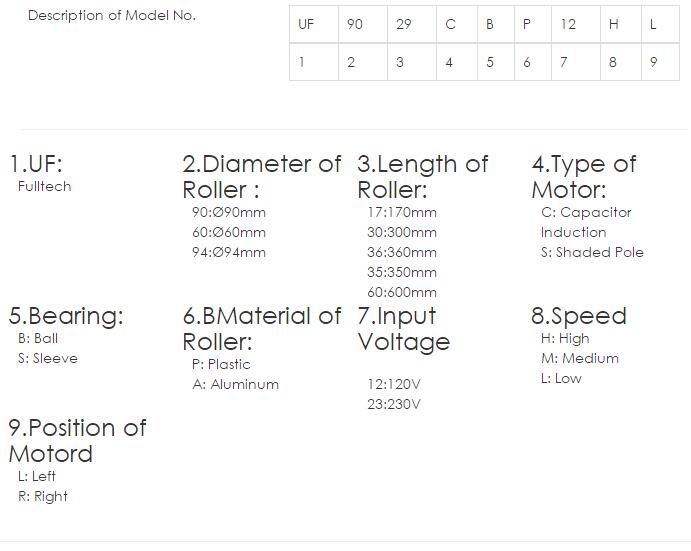Click the "60:600mm" length entry

coord(402,292)
